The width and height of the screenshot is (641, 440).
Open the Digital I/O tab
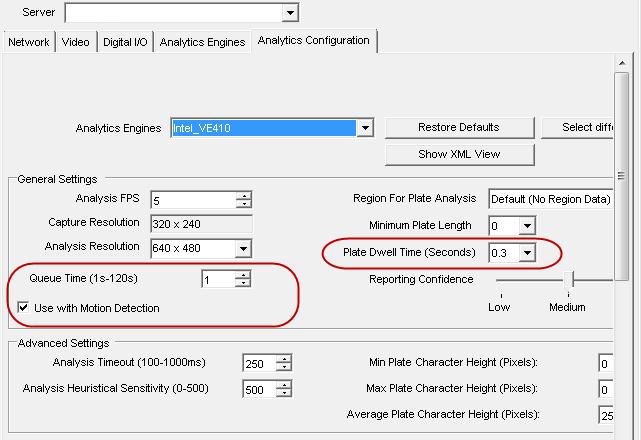[x=125, y=42]
